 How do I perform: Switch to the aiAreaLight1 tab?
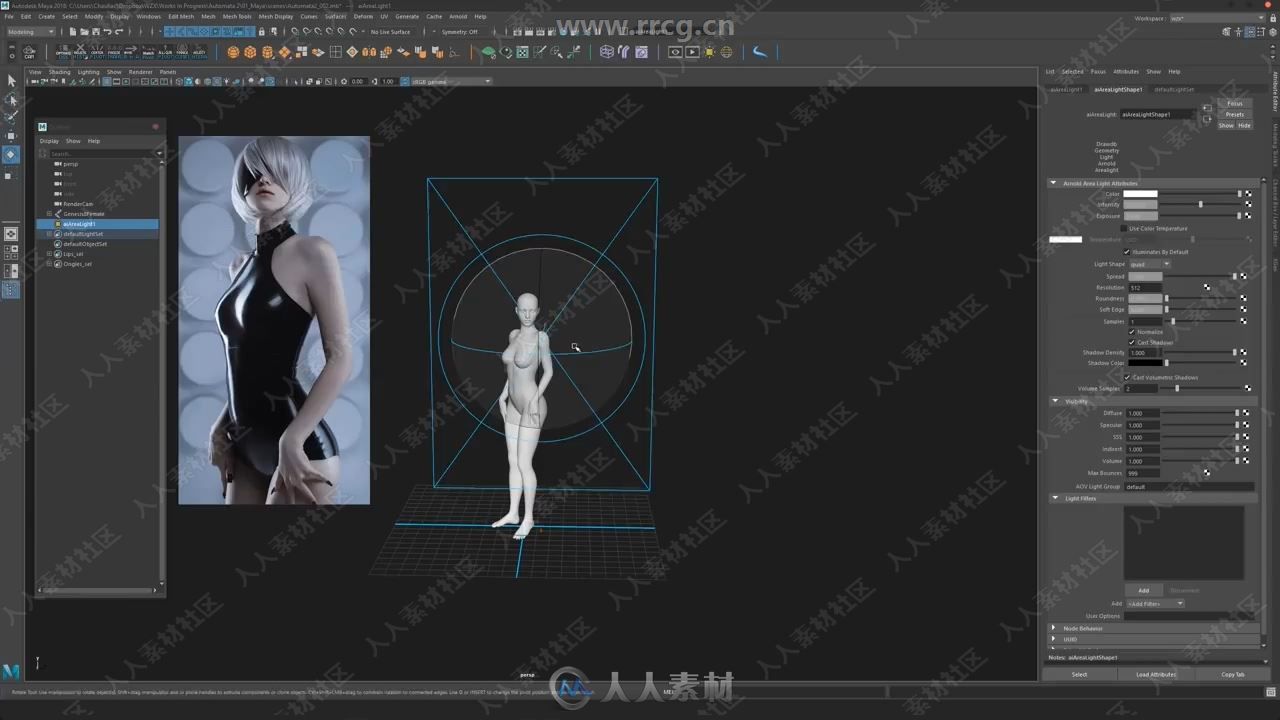pyautogui.click(x=1066, y=89)
